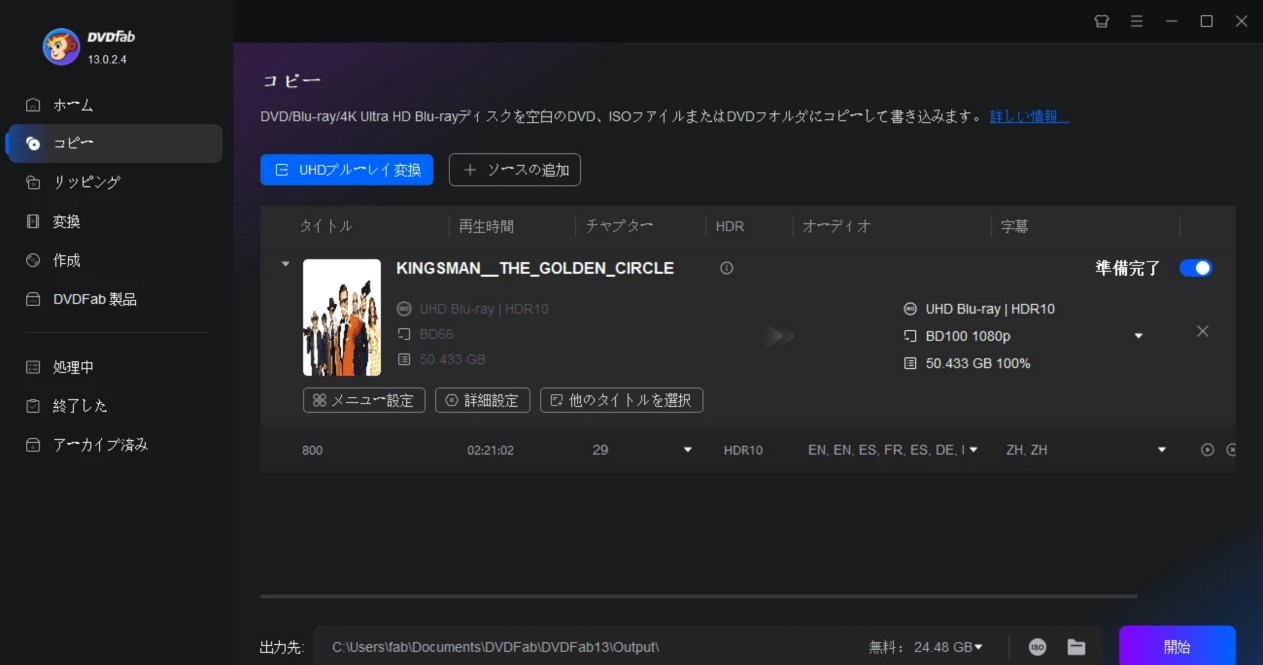Click ソースの追加 to add source

coord(515,170)
